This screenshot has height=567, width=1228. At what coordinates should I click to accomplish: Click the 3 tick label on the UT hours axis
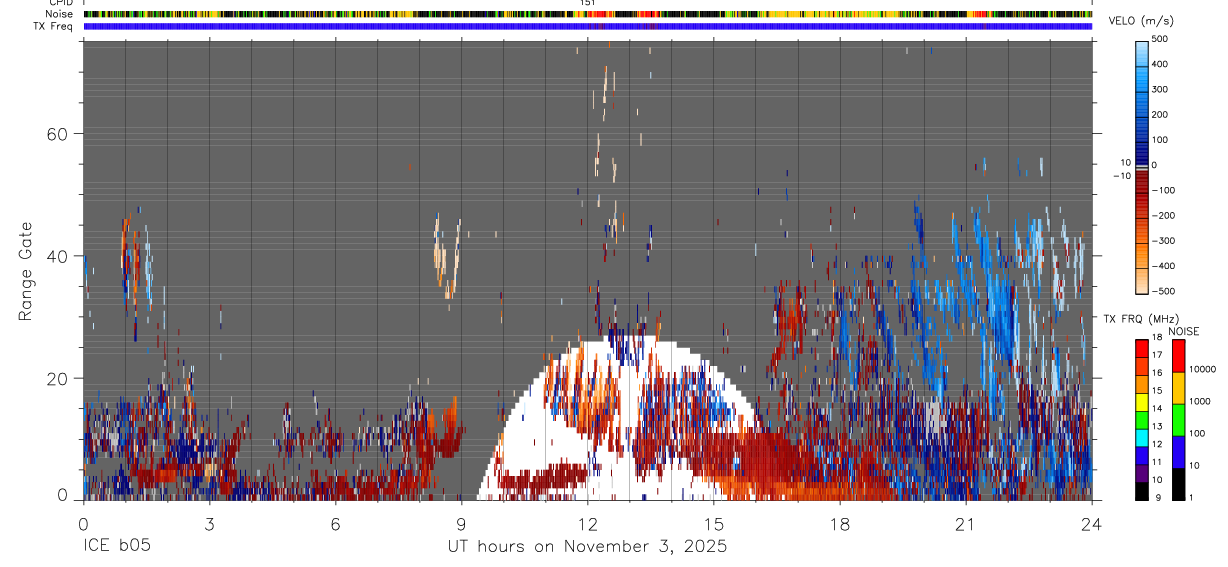click(x=209, y=523)
